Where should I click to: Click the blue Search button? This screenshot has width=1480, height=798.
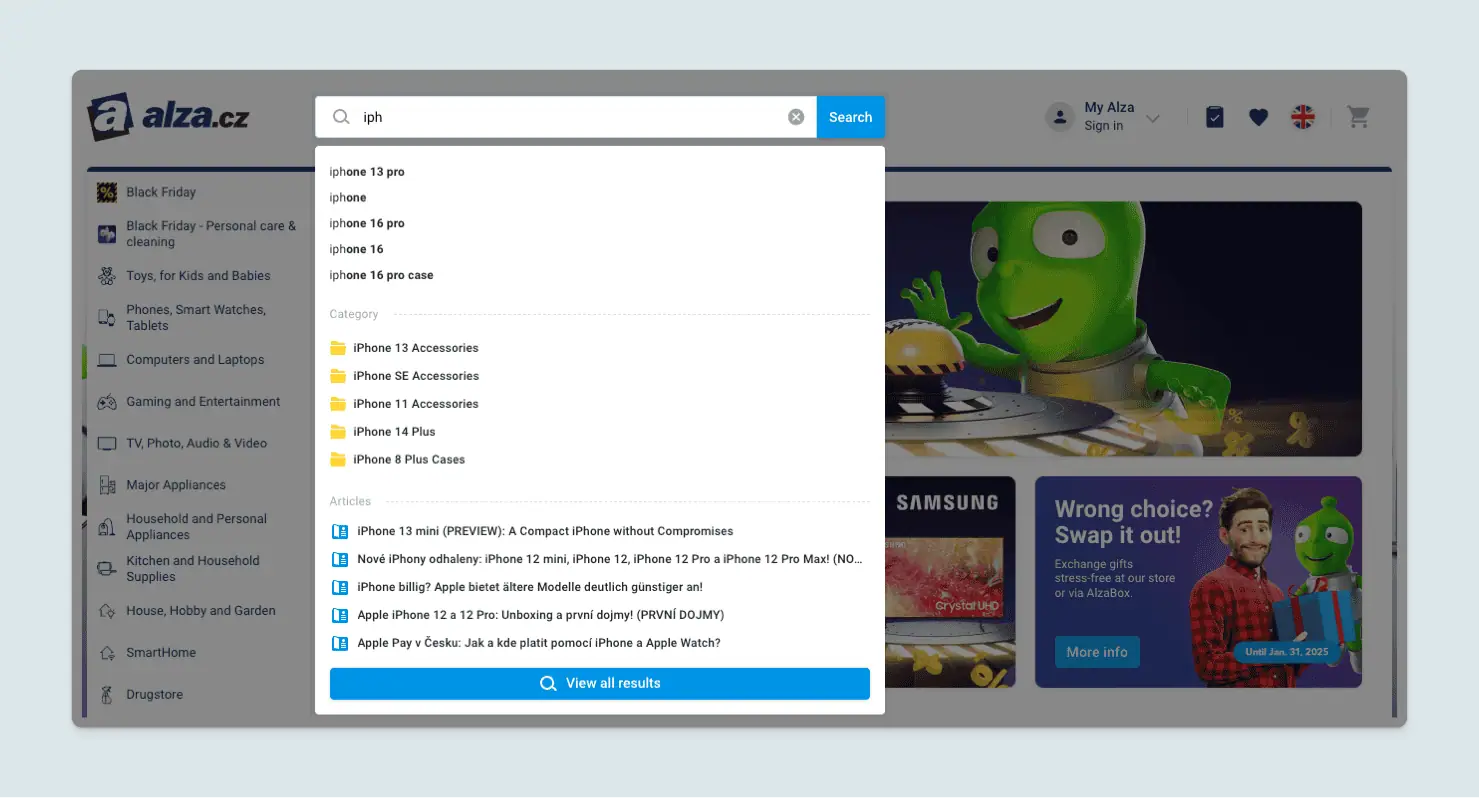(851, 117)
